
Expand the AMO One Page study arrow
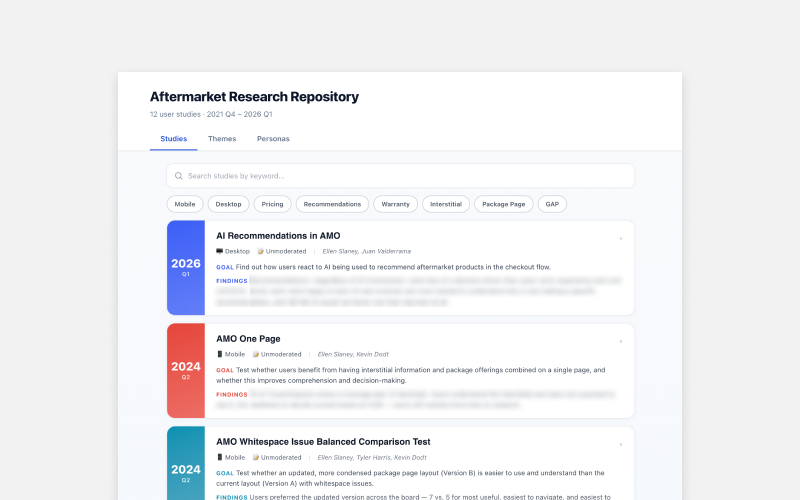(x=620, y=341)
